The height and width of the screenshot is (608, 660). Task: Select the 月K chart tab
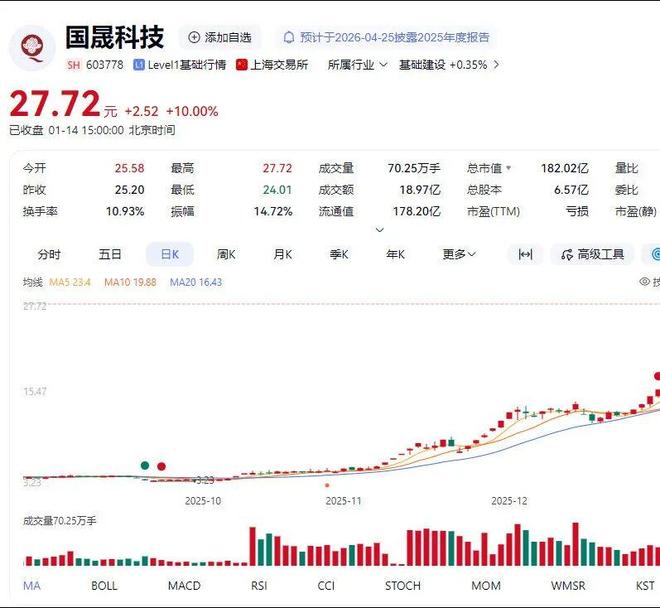pyautogui.click(x=282, y=254)
